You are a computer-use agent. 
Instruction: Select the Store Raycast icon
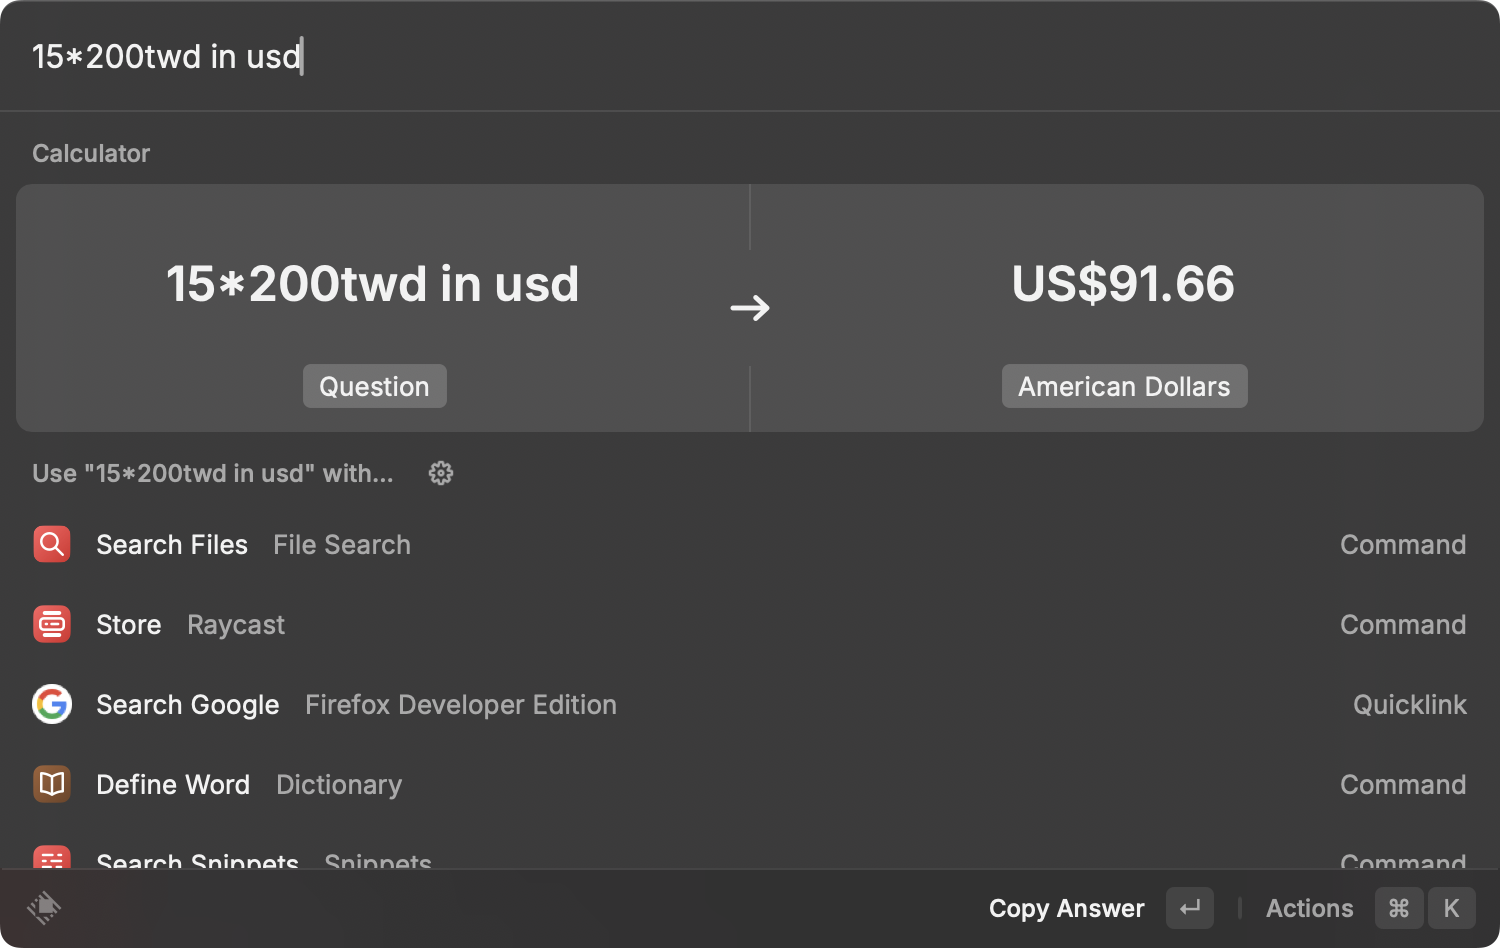pos(52,624)
